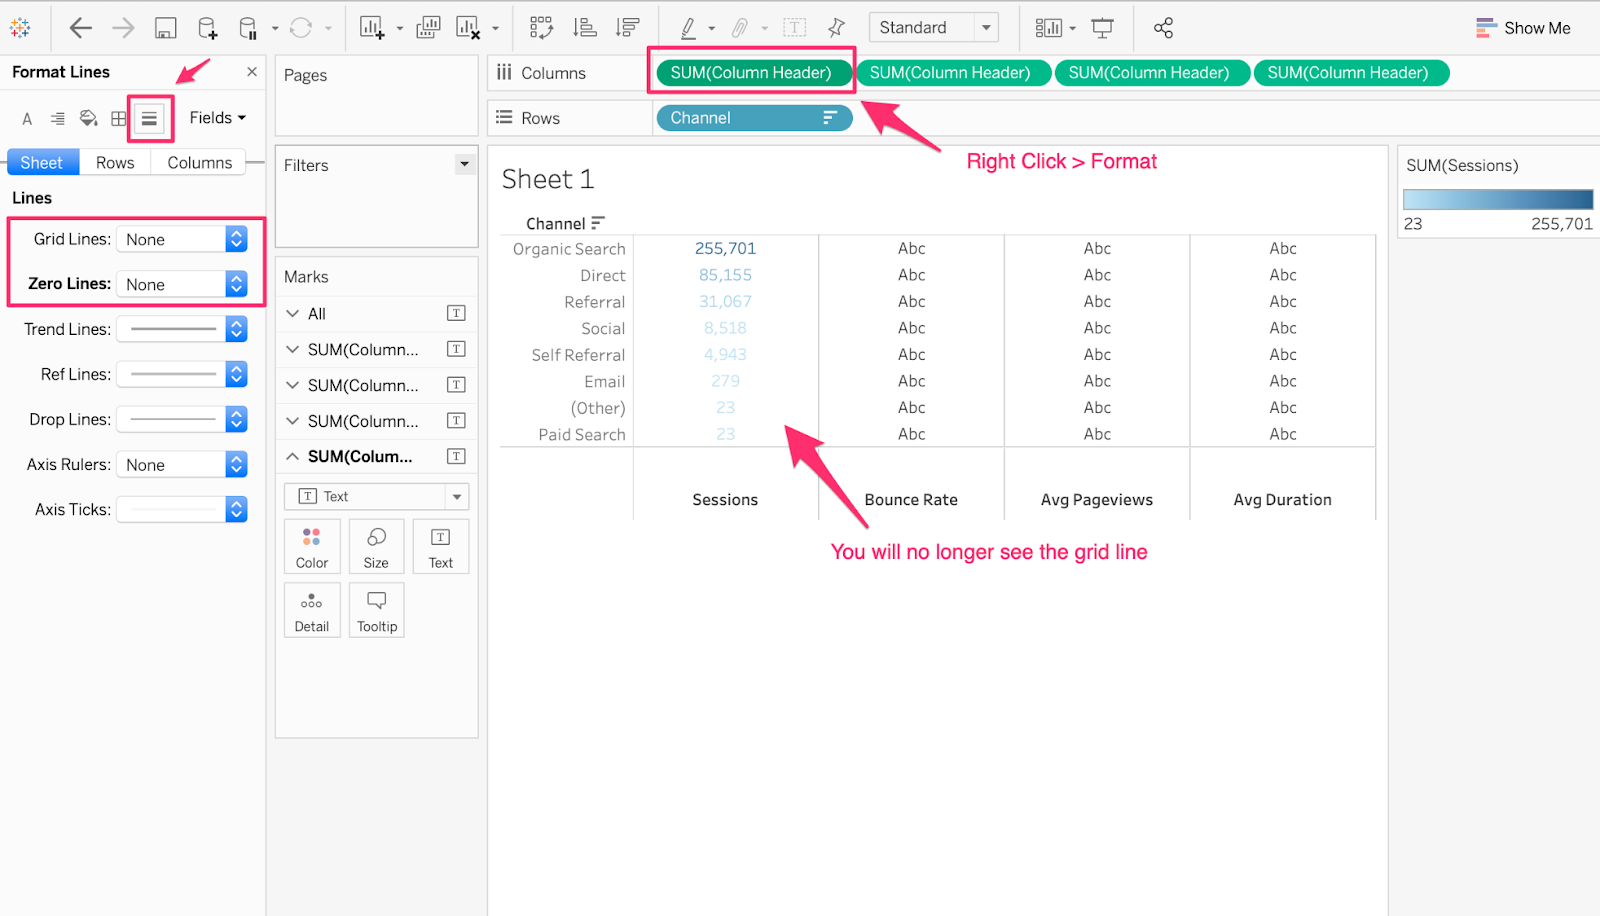Select the shading paint-bucket icon in Format Lines
1600x916 pixels.
tap(88, 118)
